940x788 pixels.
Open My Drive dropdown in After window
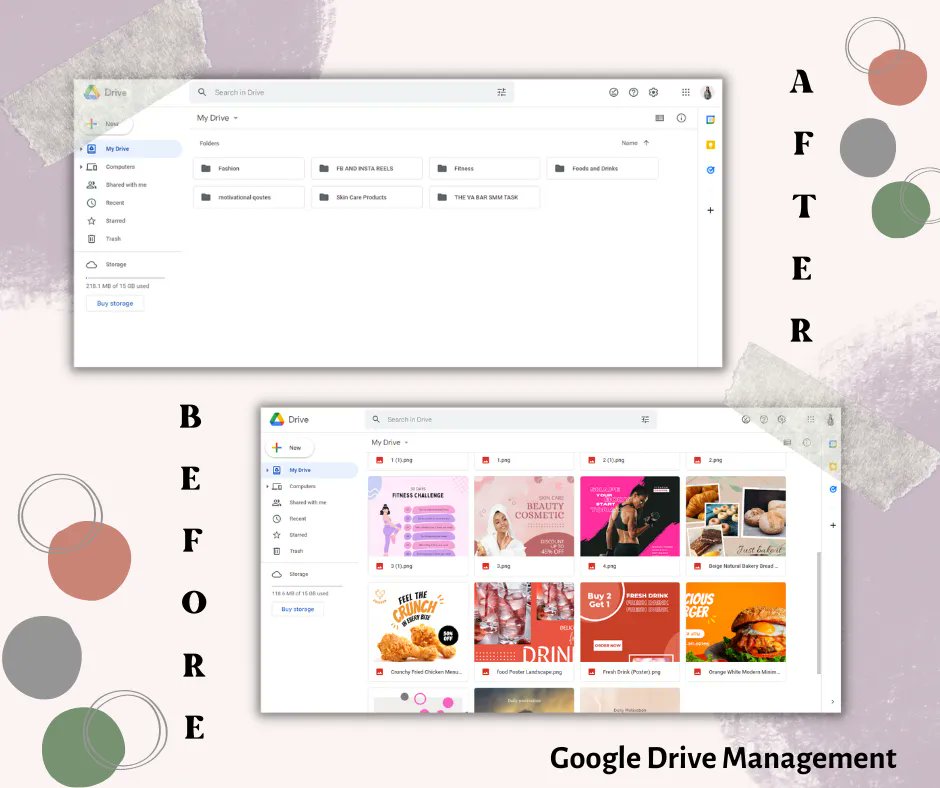pos(236,118)
